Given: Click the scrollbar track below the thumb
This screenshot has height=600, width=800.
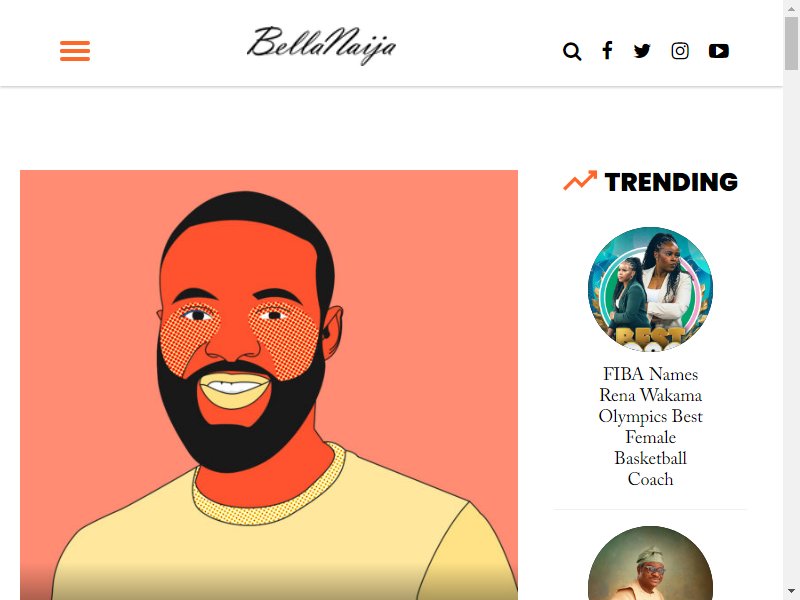Looking at the screenshot, I should coord(791,327).
